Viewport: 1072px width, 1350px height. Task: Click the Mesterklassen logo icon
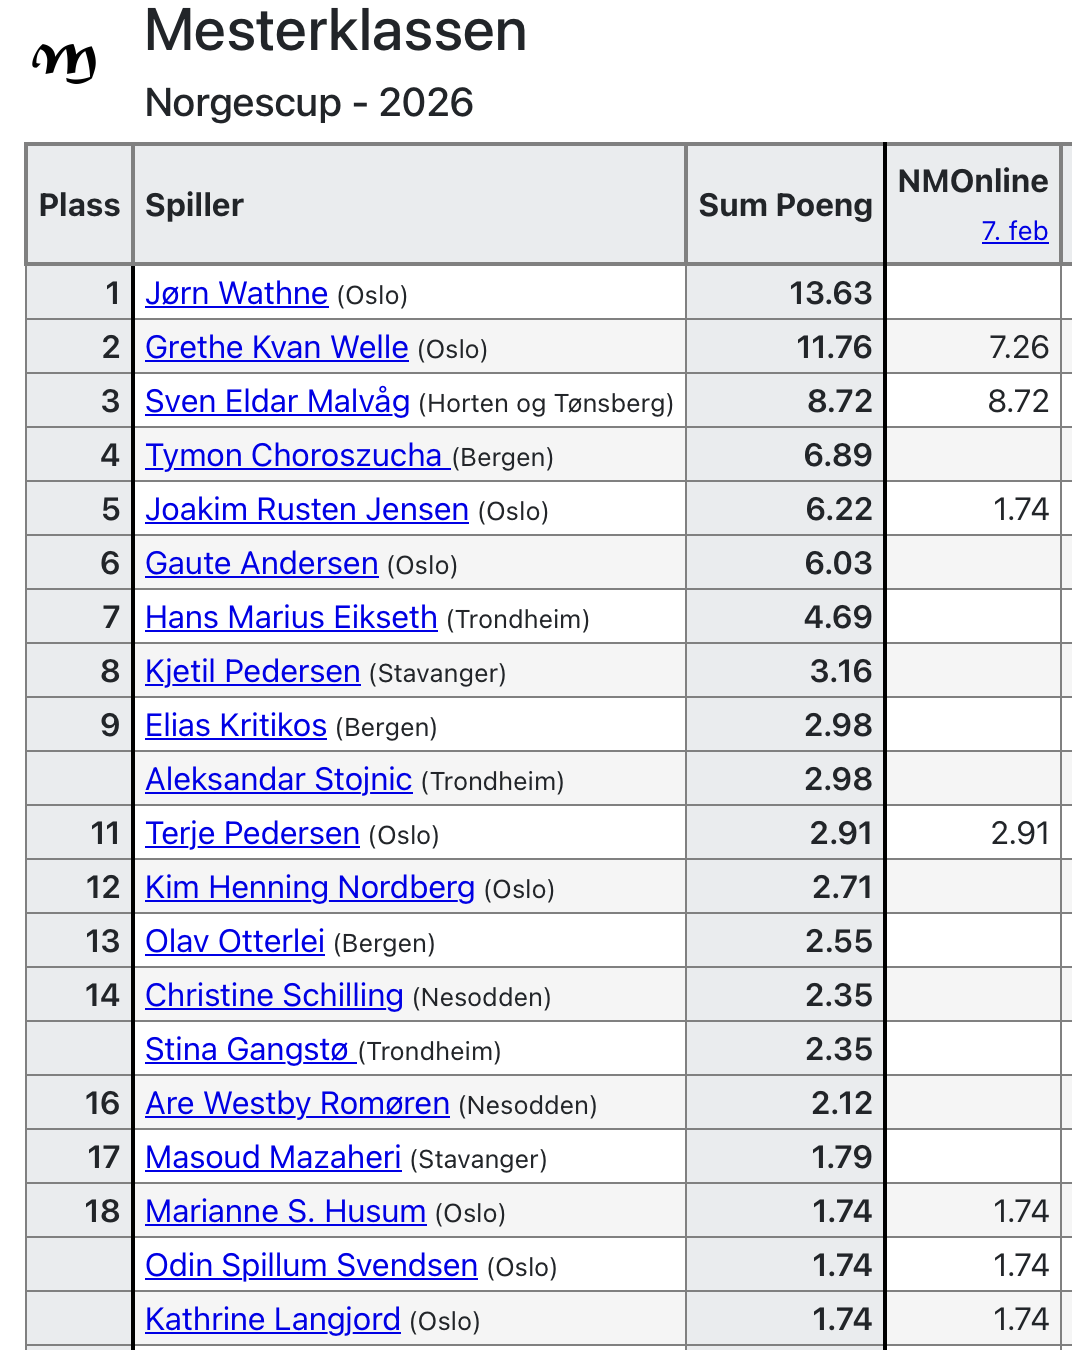65,64
